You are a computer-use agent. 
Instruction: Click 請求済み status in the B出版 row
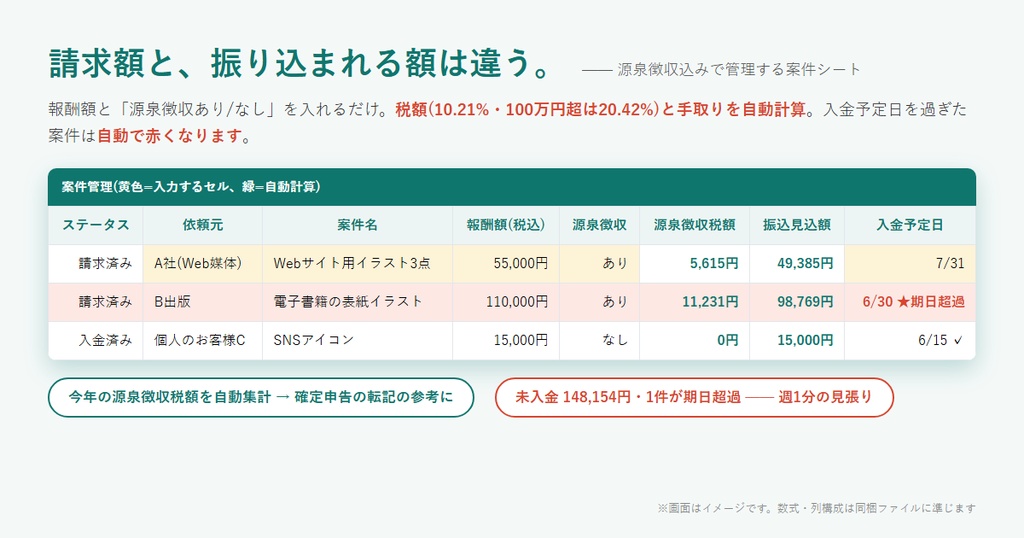click(x=95, y=302)
